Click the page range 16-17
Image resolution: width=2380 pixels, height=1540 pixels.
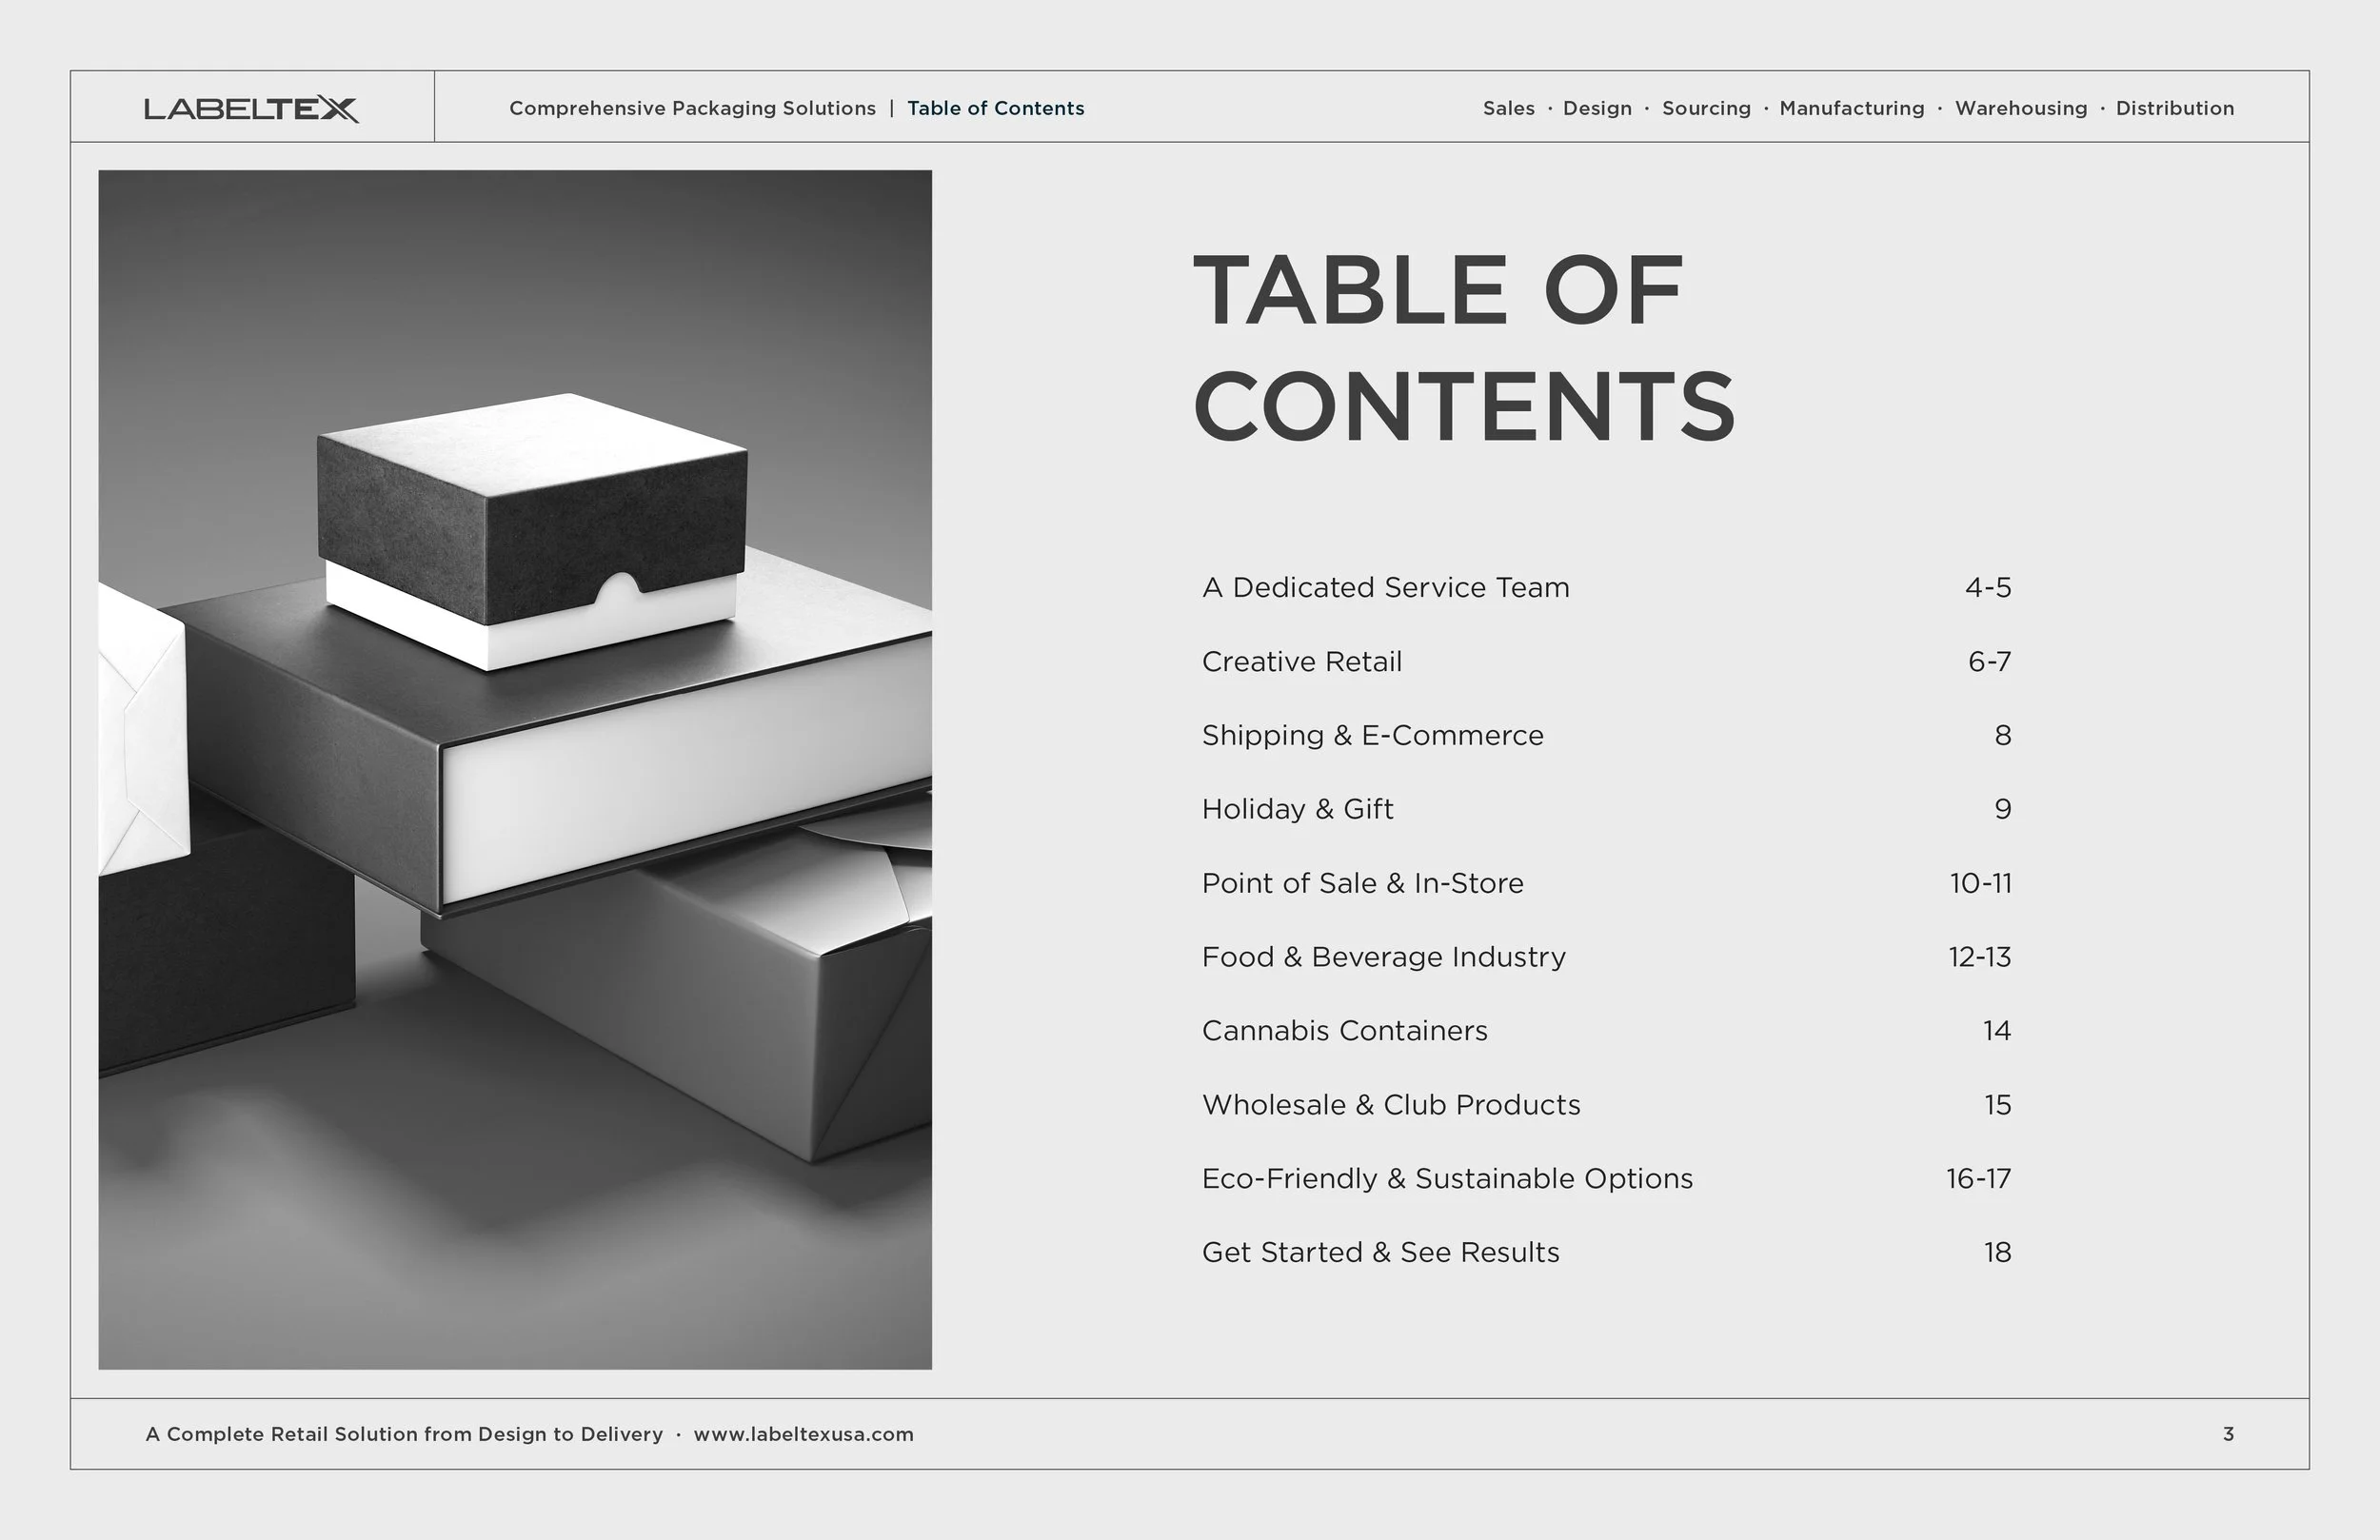pyautogui.click(x=1978, y=1179)
